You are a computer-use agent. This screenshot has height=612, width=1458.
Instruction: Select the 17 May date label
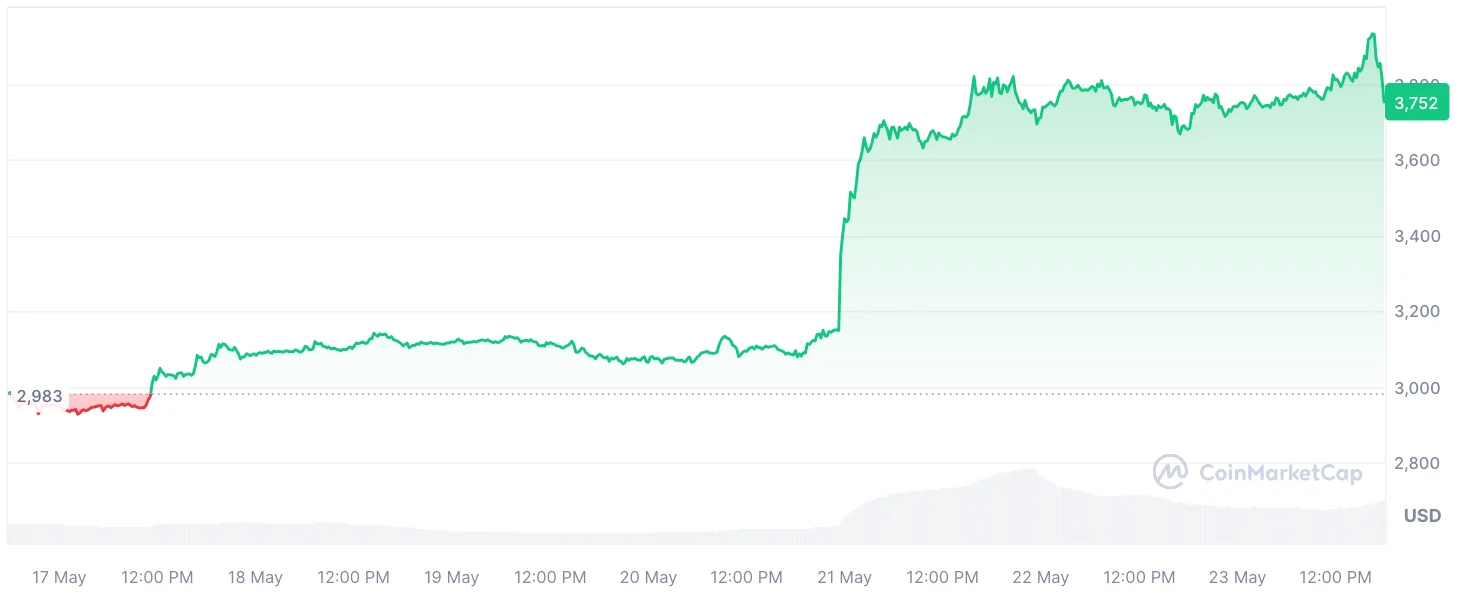[x=59, y=578]
